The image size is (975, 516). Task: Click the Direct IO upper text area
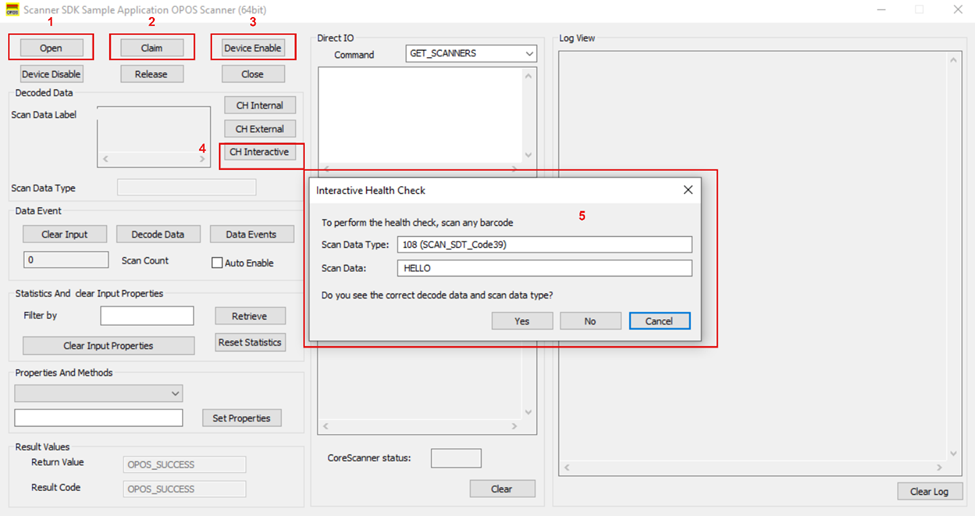coord(420,115)
